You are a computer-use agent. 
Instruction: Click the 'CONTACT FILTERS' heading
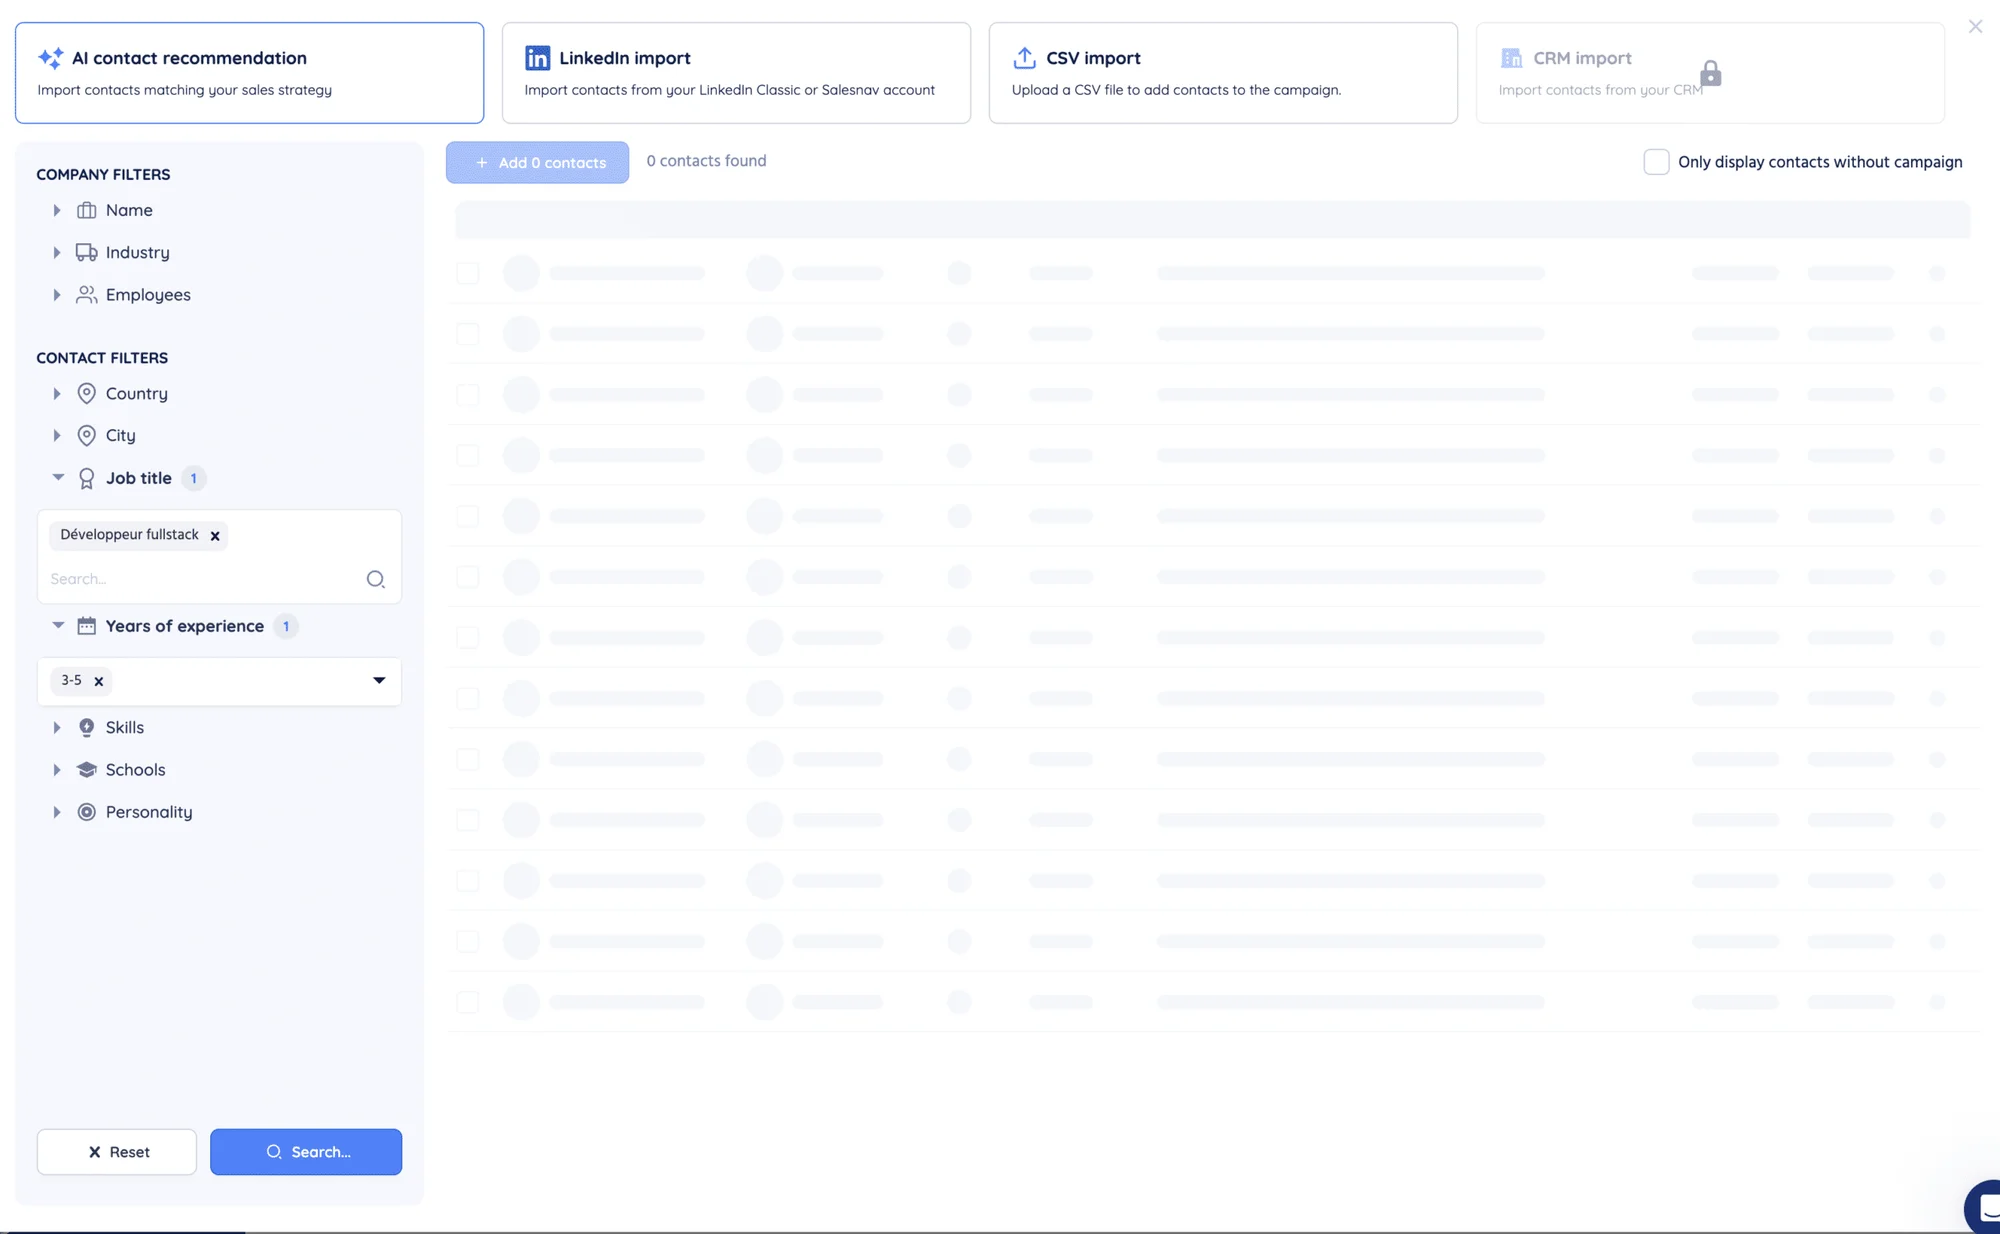102,358
